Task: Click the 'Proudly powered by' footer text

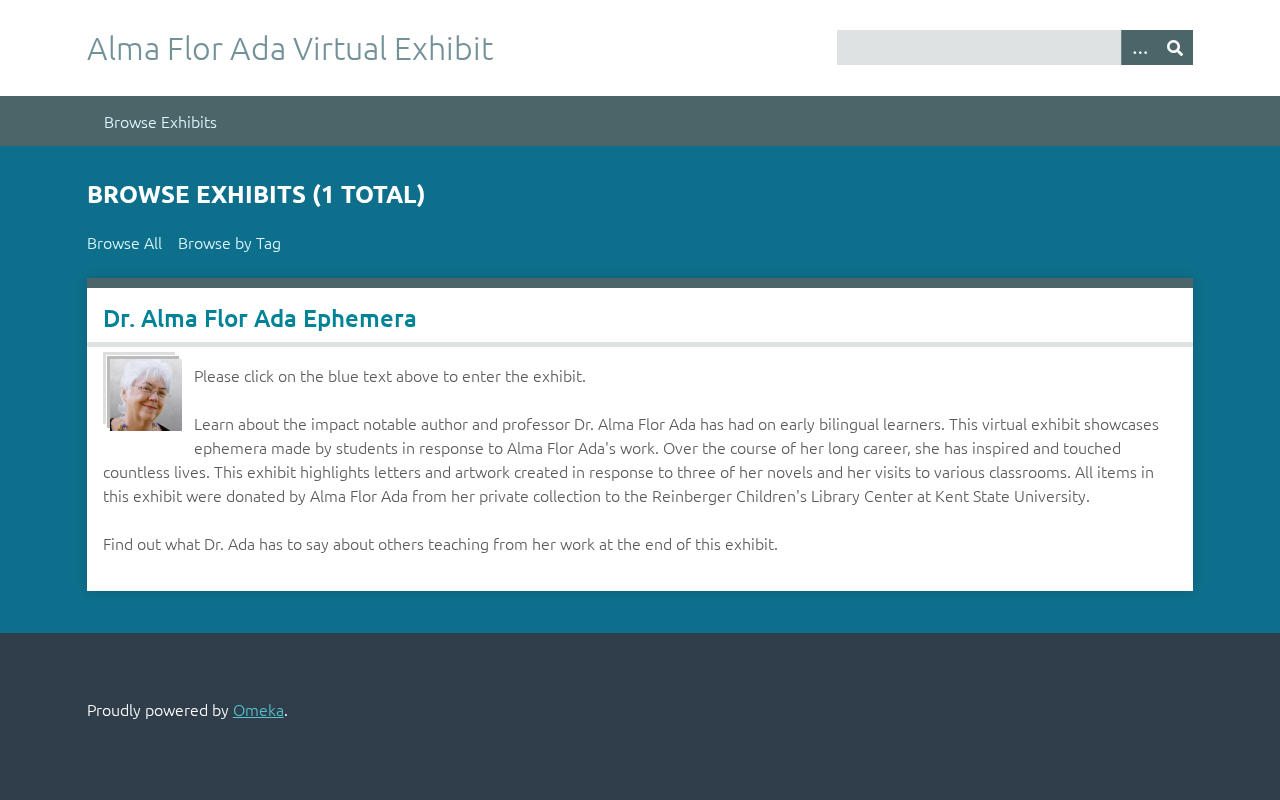Action: [x=158, y=710]
